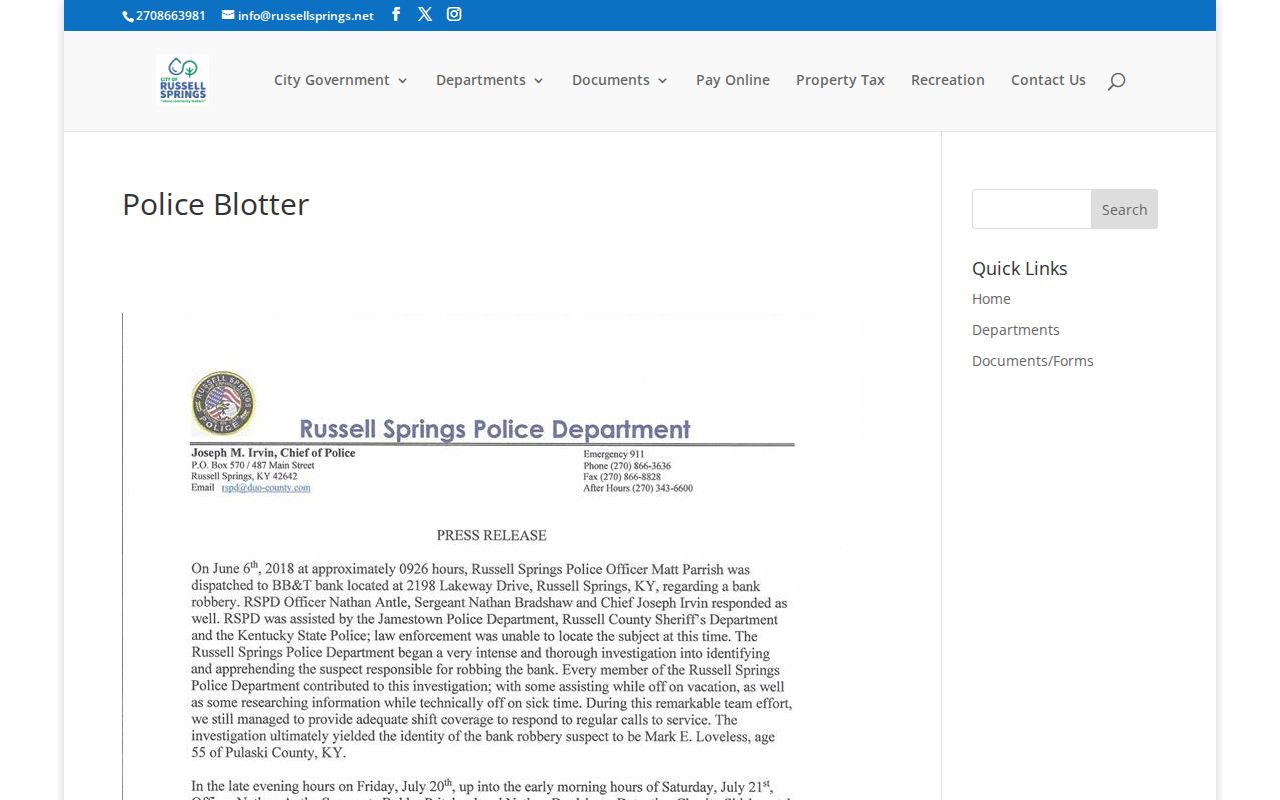Image resolution: width=1280 pixels, height=800 pixels.
Task: Open Home under Quick Links
Action: pyautogui.click(x=991, y=299)
